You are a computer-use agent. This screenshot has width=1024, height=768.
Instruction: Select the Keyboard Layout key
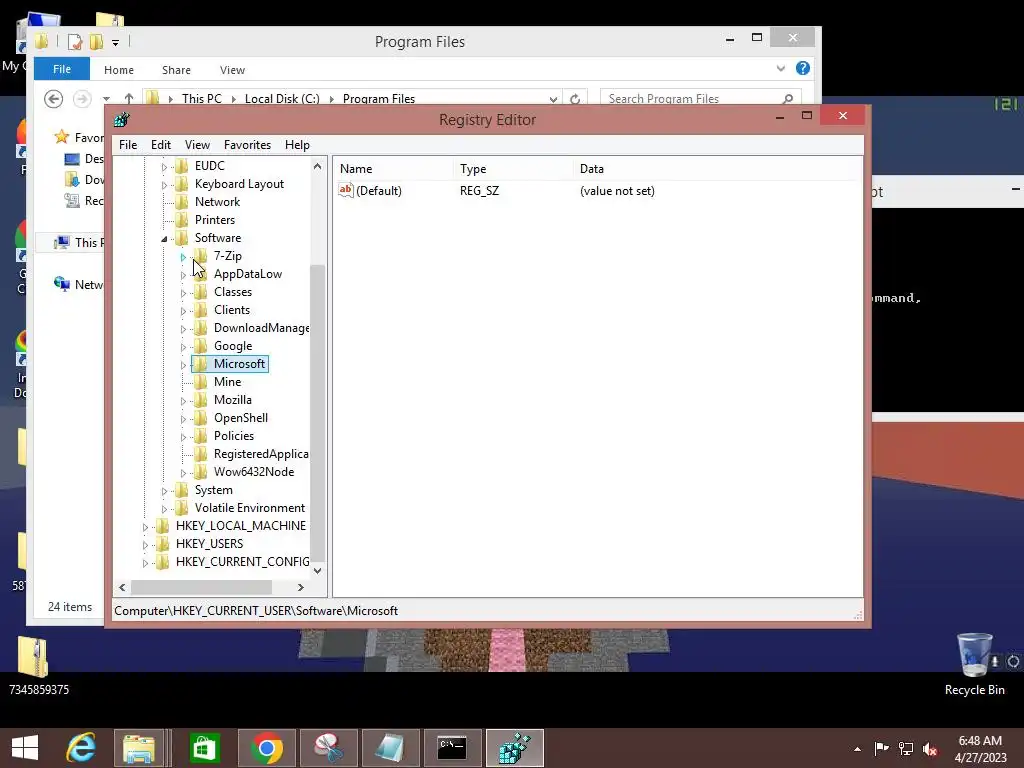point(239,184)
